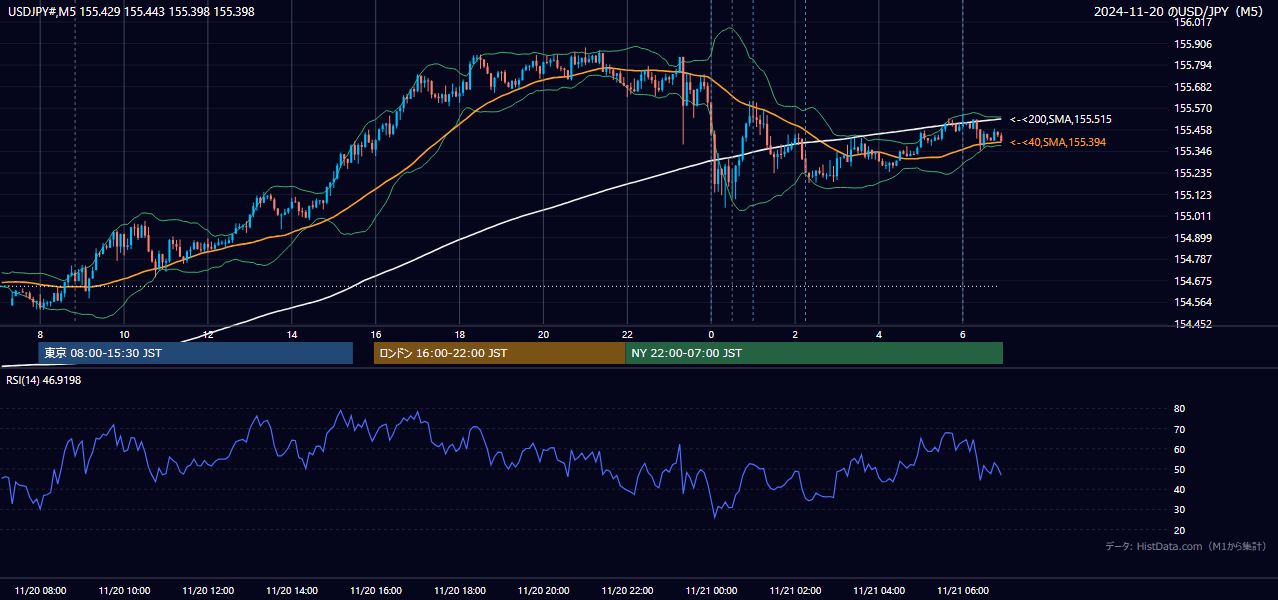Click RSI level 30 on the axis

1180,510
